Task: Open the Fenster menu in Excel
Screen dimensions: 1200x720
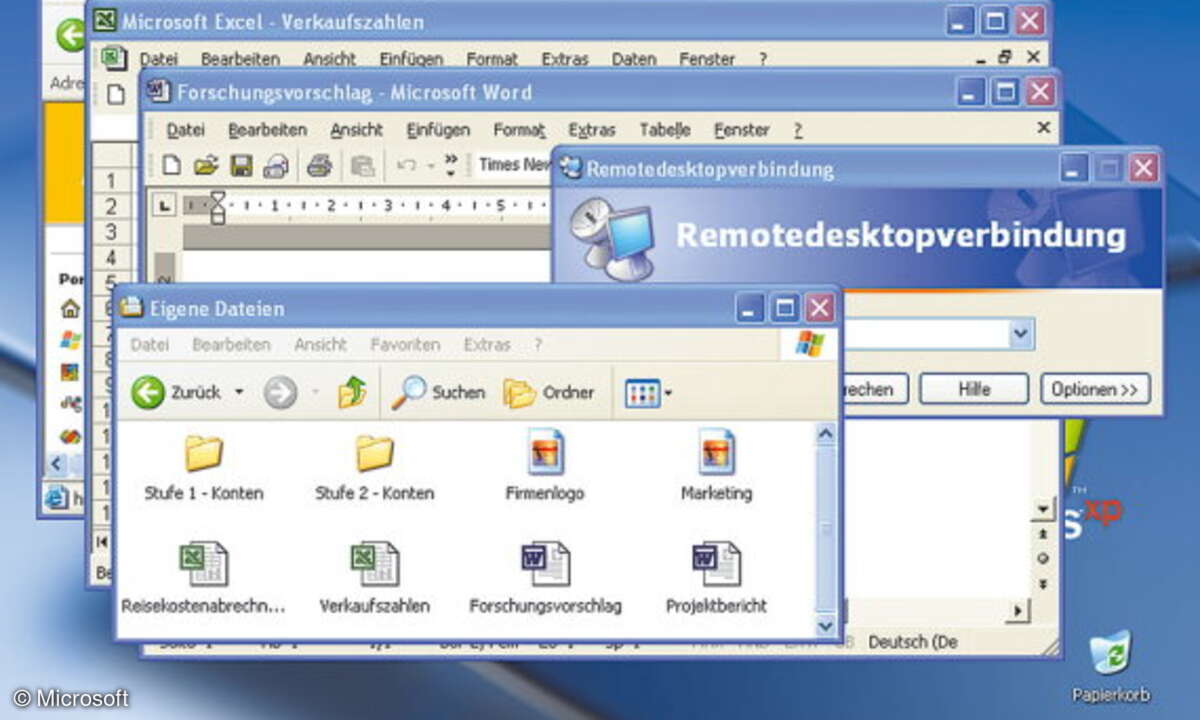Action: tap(707, 59)
